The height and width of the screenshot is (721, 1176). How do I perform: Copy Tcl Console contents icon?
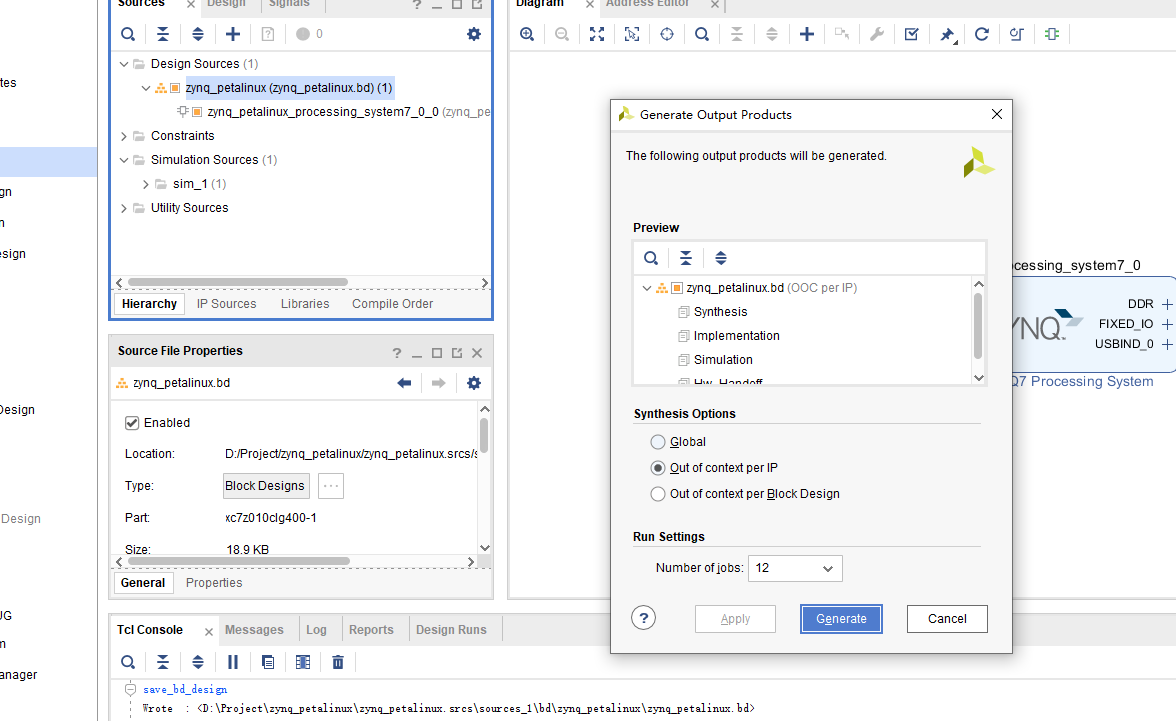pos(268,662)
